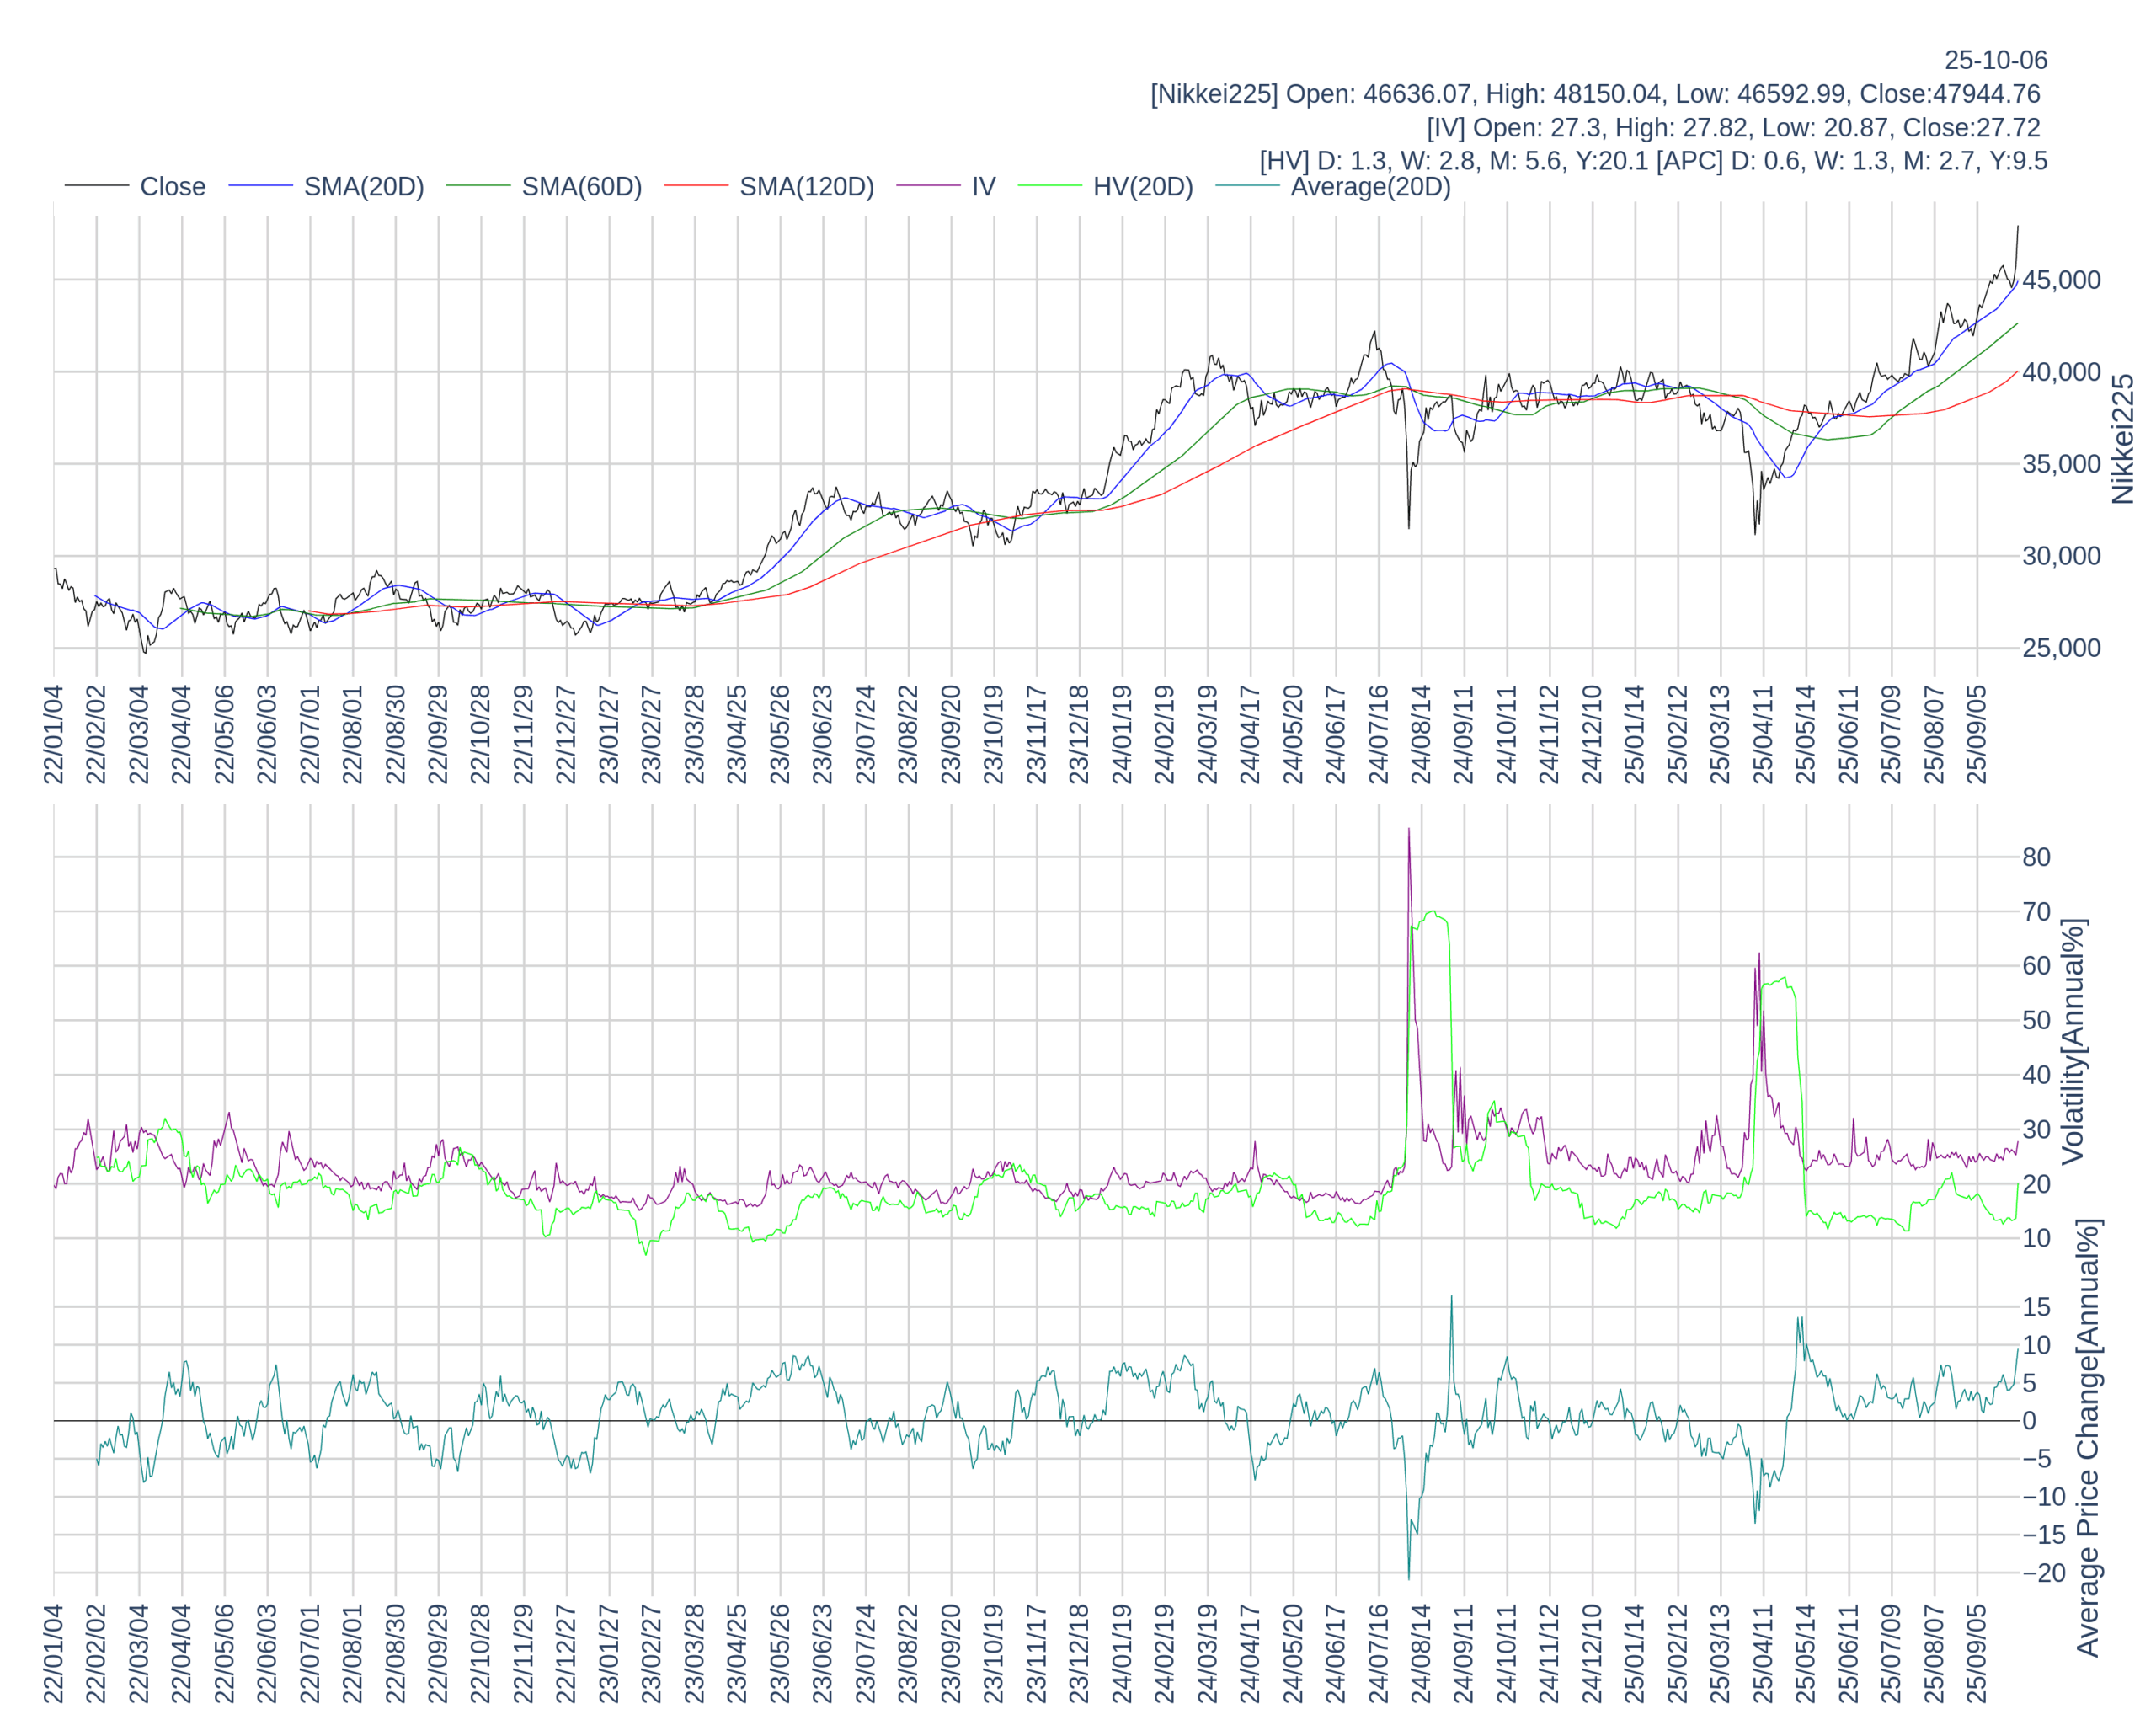This screenshot has width=2156, height=1725.
Task: Toggle SMA(60D) legend label
Action: pos(581,187)
